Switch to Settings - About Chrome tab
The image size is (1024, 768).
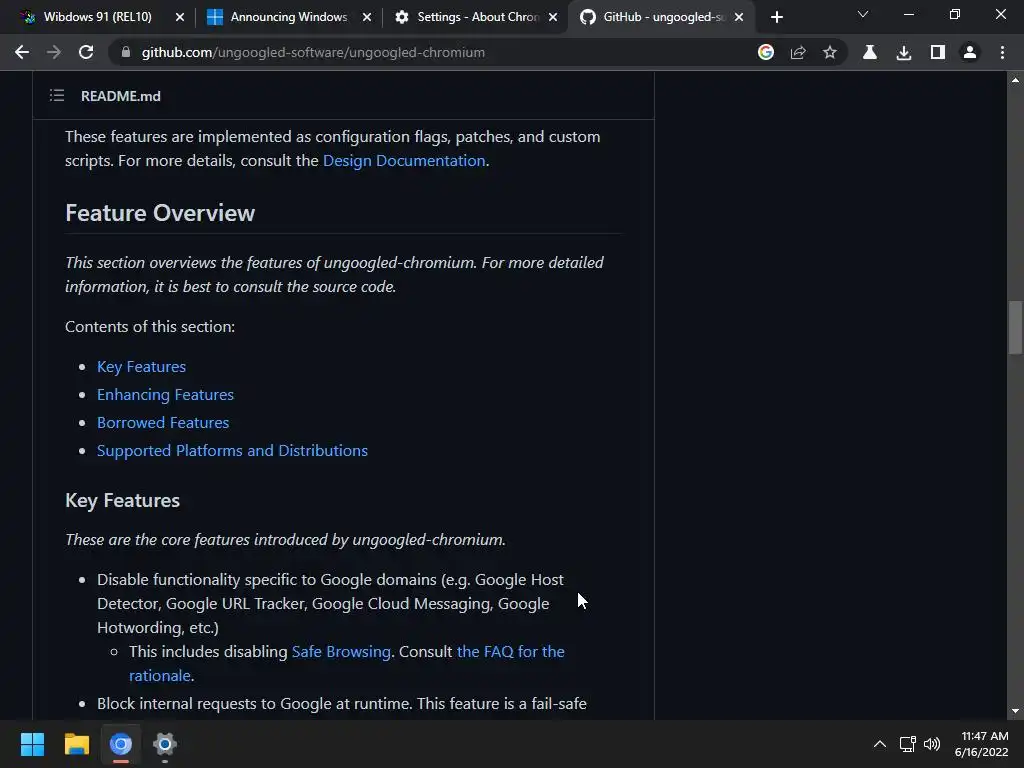coord(478,17)
